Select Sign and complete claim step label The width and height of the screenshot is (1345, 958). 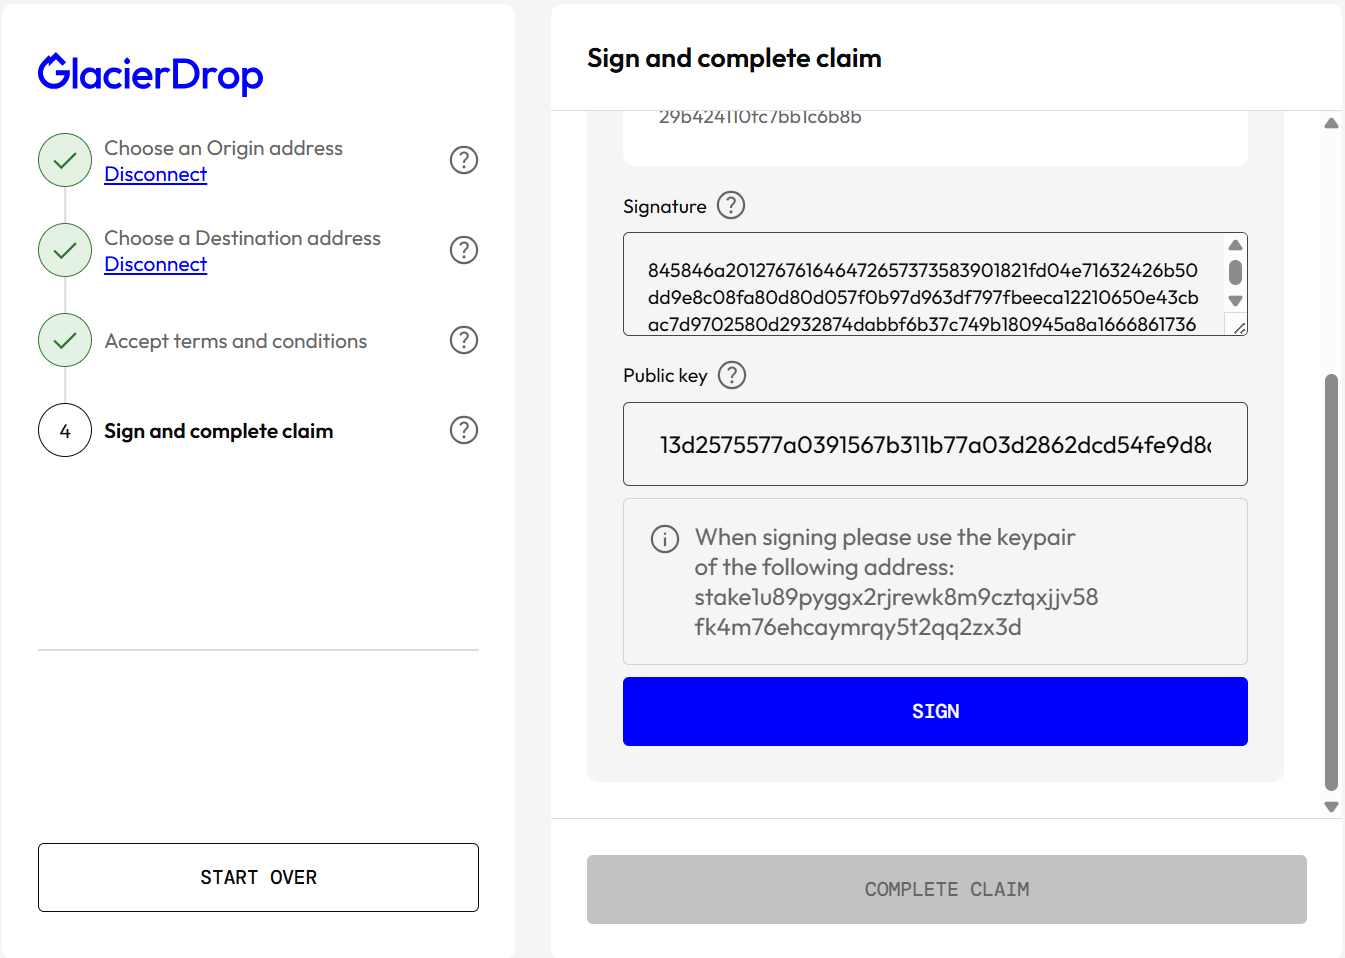tap(219, 431)
